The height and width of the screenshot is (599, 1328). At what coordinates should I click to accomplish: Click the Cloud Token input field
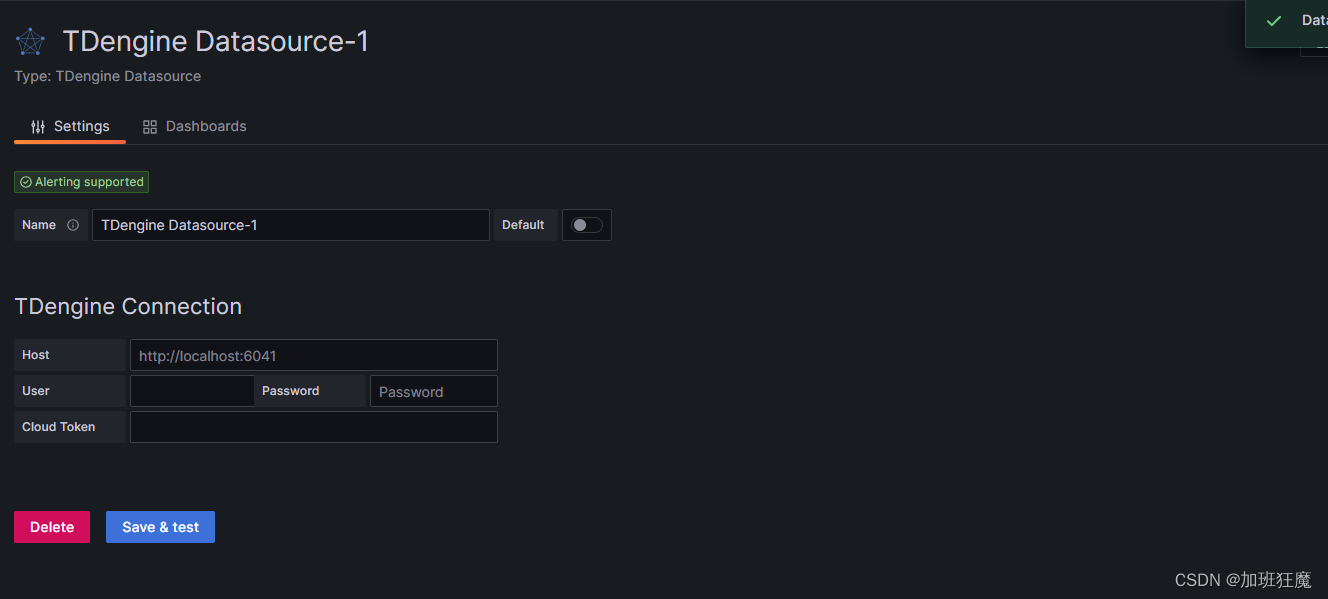314,427
